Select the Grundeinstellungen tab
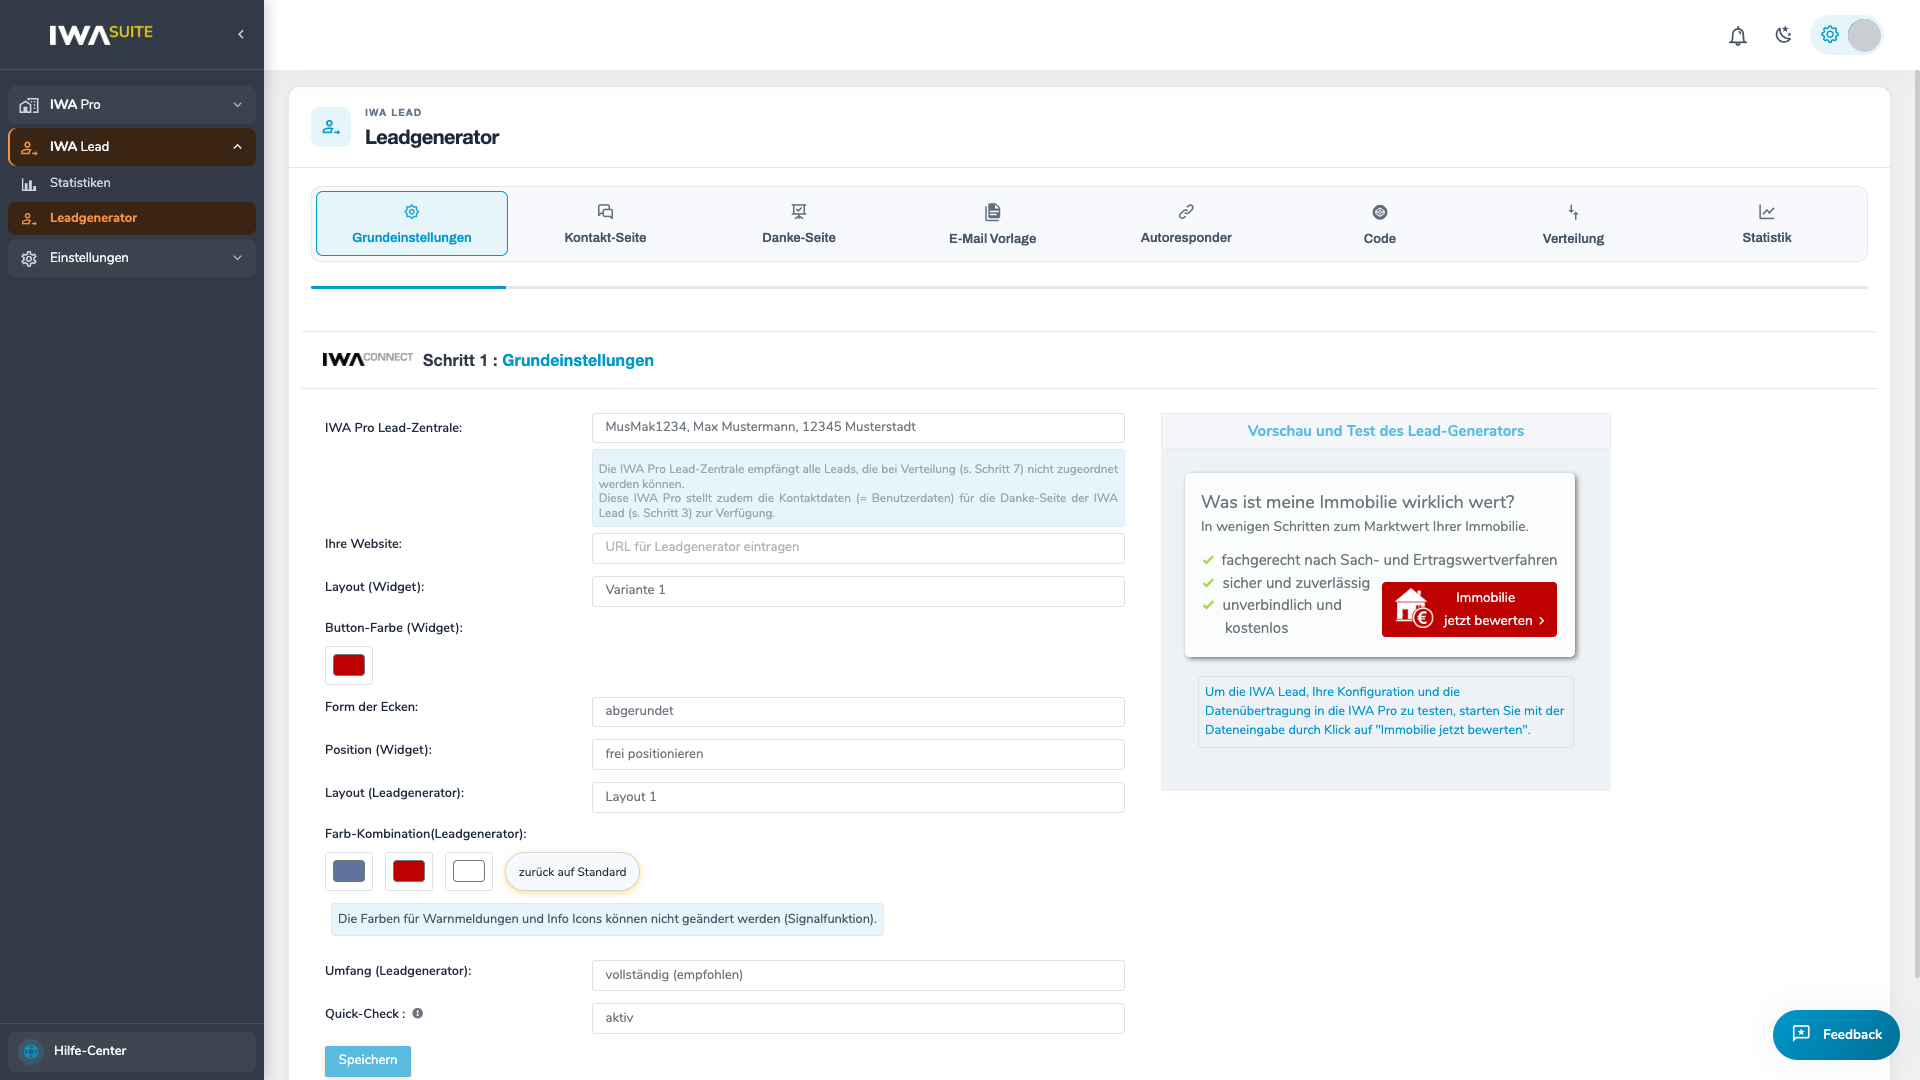1920x1080 pixels. click(412, 223)
